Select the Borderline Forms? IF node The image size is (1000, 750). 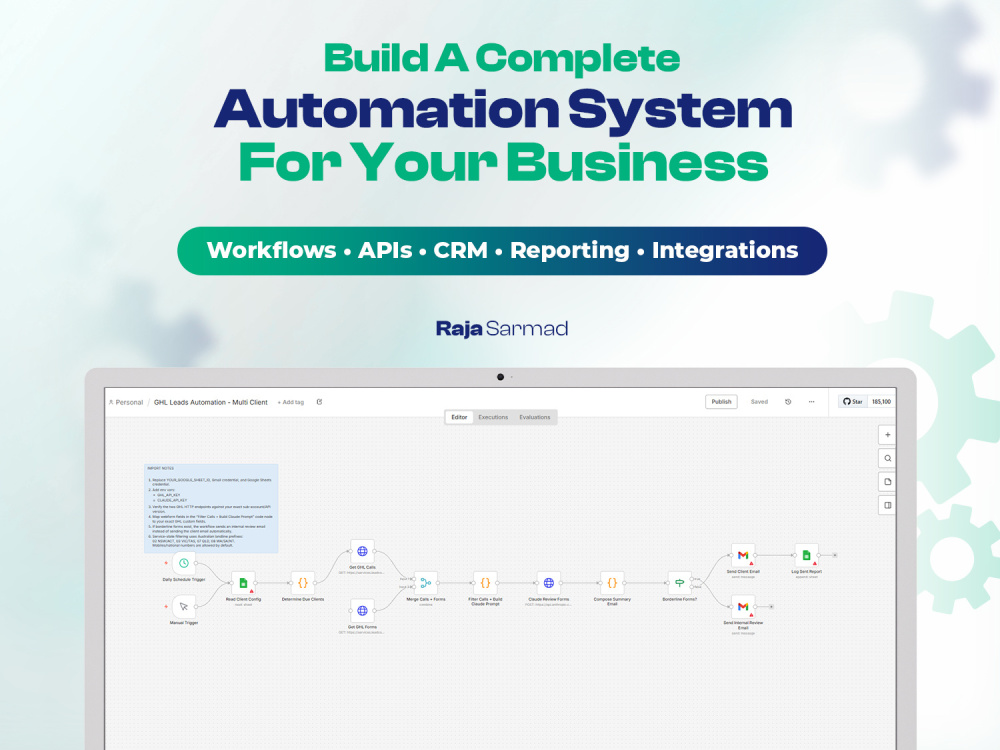click(x=680, y=583)
